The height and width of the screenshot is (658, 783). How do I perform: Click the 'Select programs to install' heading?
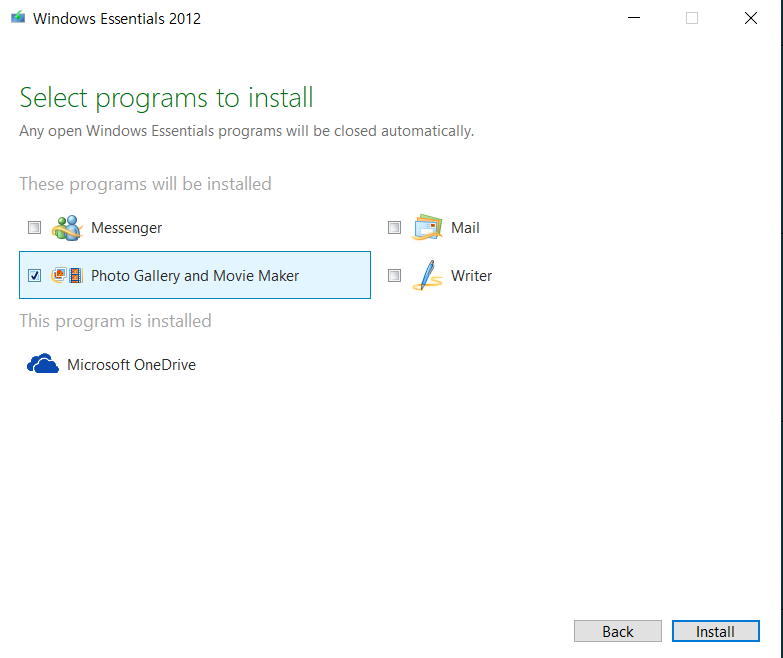point(166,98)
